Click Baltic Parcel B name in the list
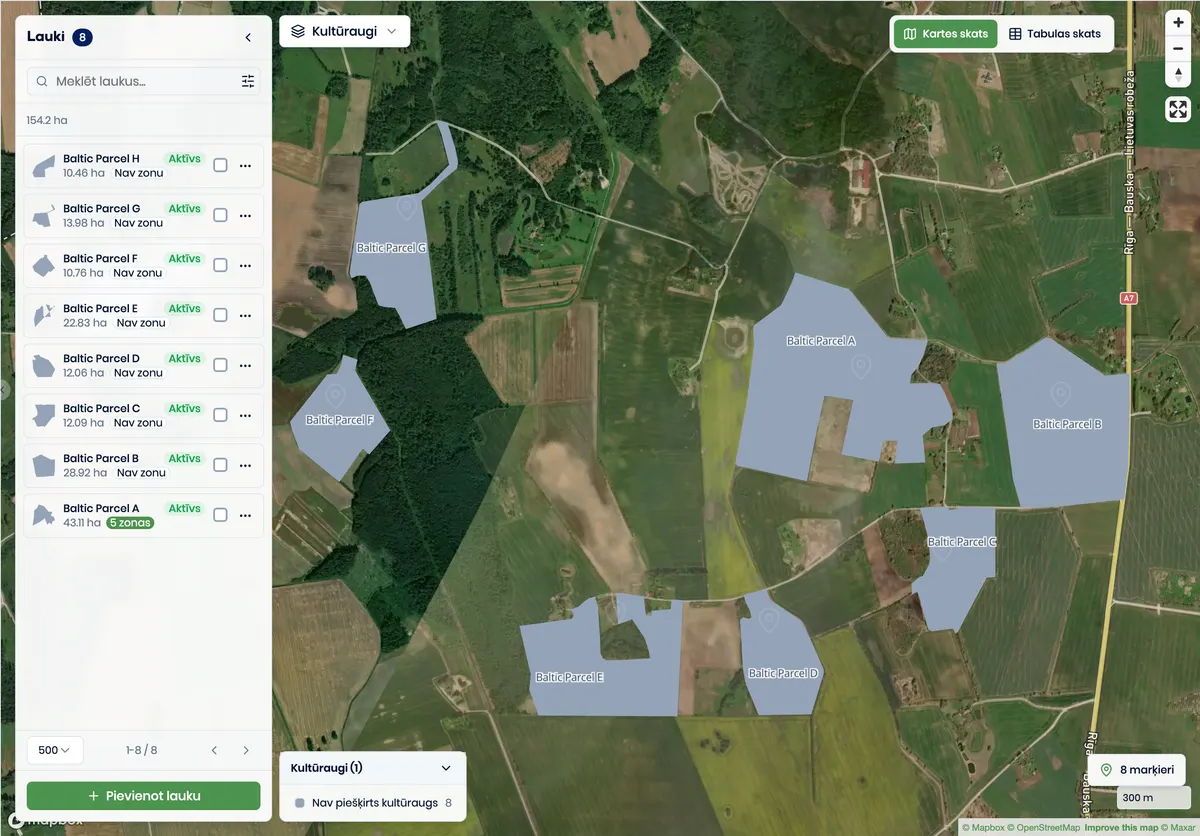The height and width of the screenshot is (836, 1200). pos(100,458)
